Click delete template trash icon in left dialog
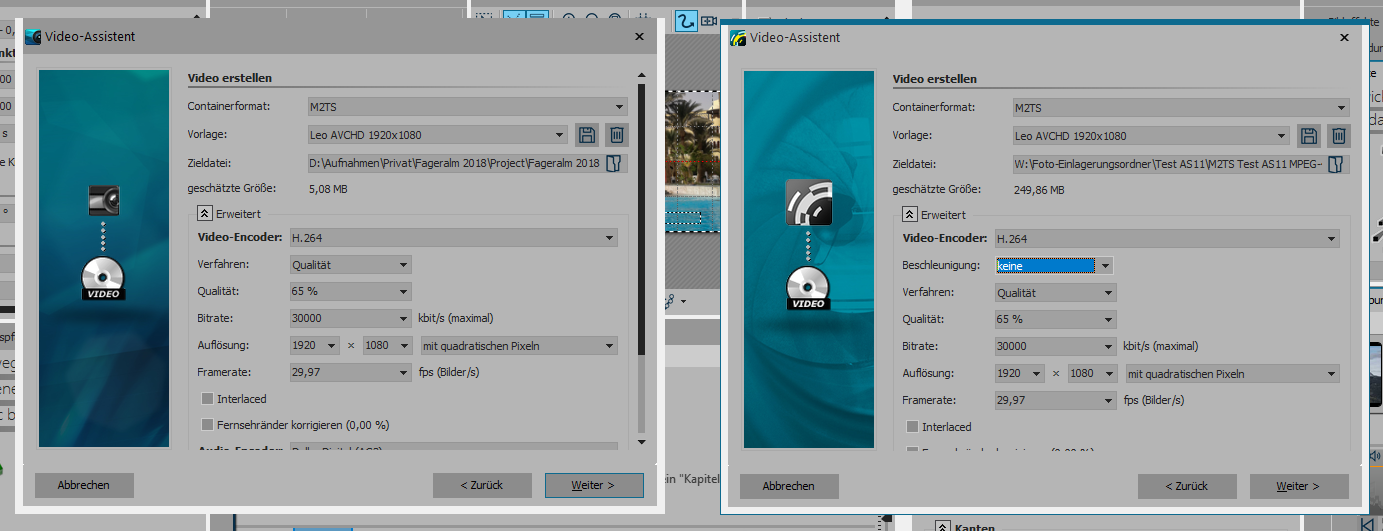Image resolution: width=1383 pixels, height=531 pixels. (x=617, y=135)
